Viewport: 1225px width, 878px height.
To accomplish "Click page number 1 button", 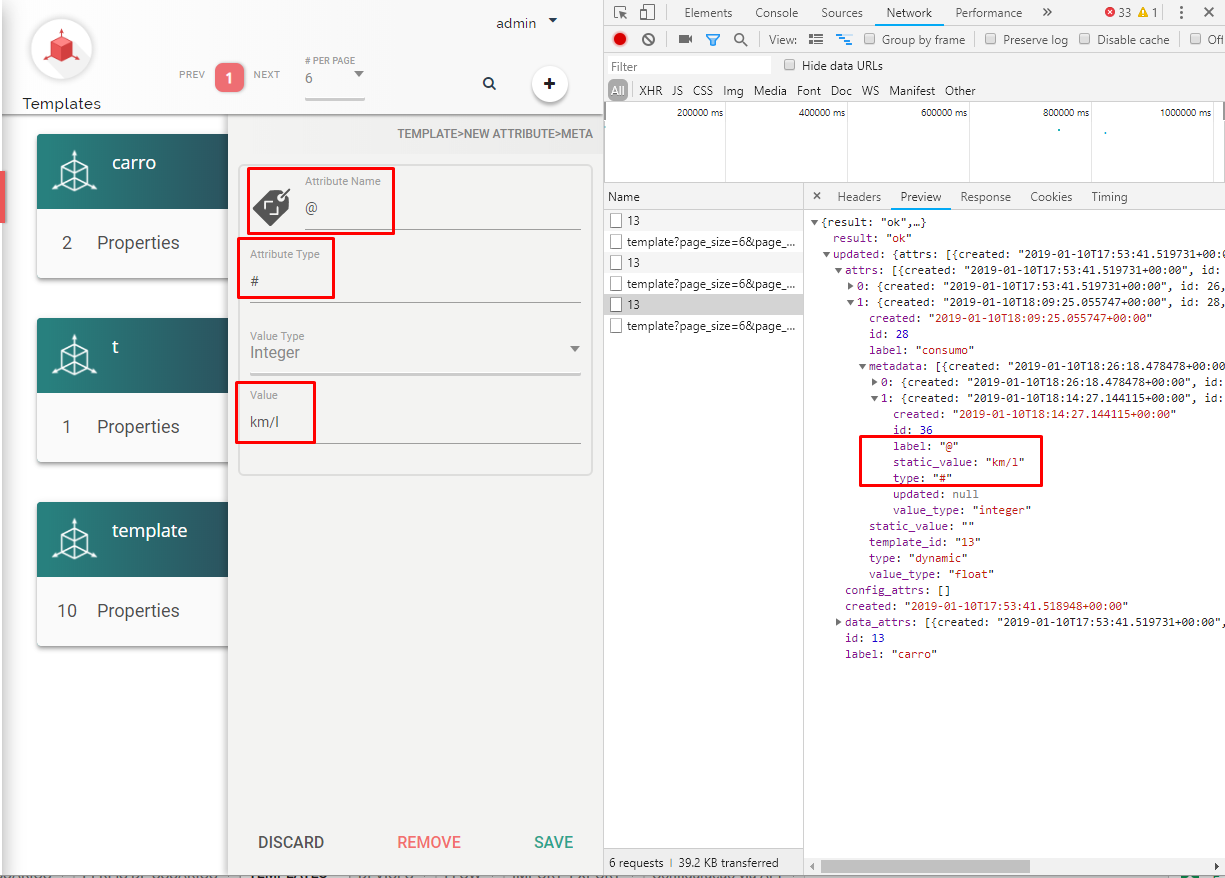I will click(229, 77).
